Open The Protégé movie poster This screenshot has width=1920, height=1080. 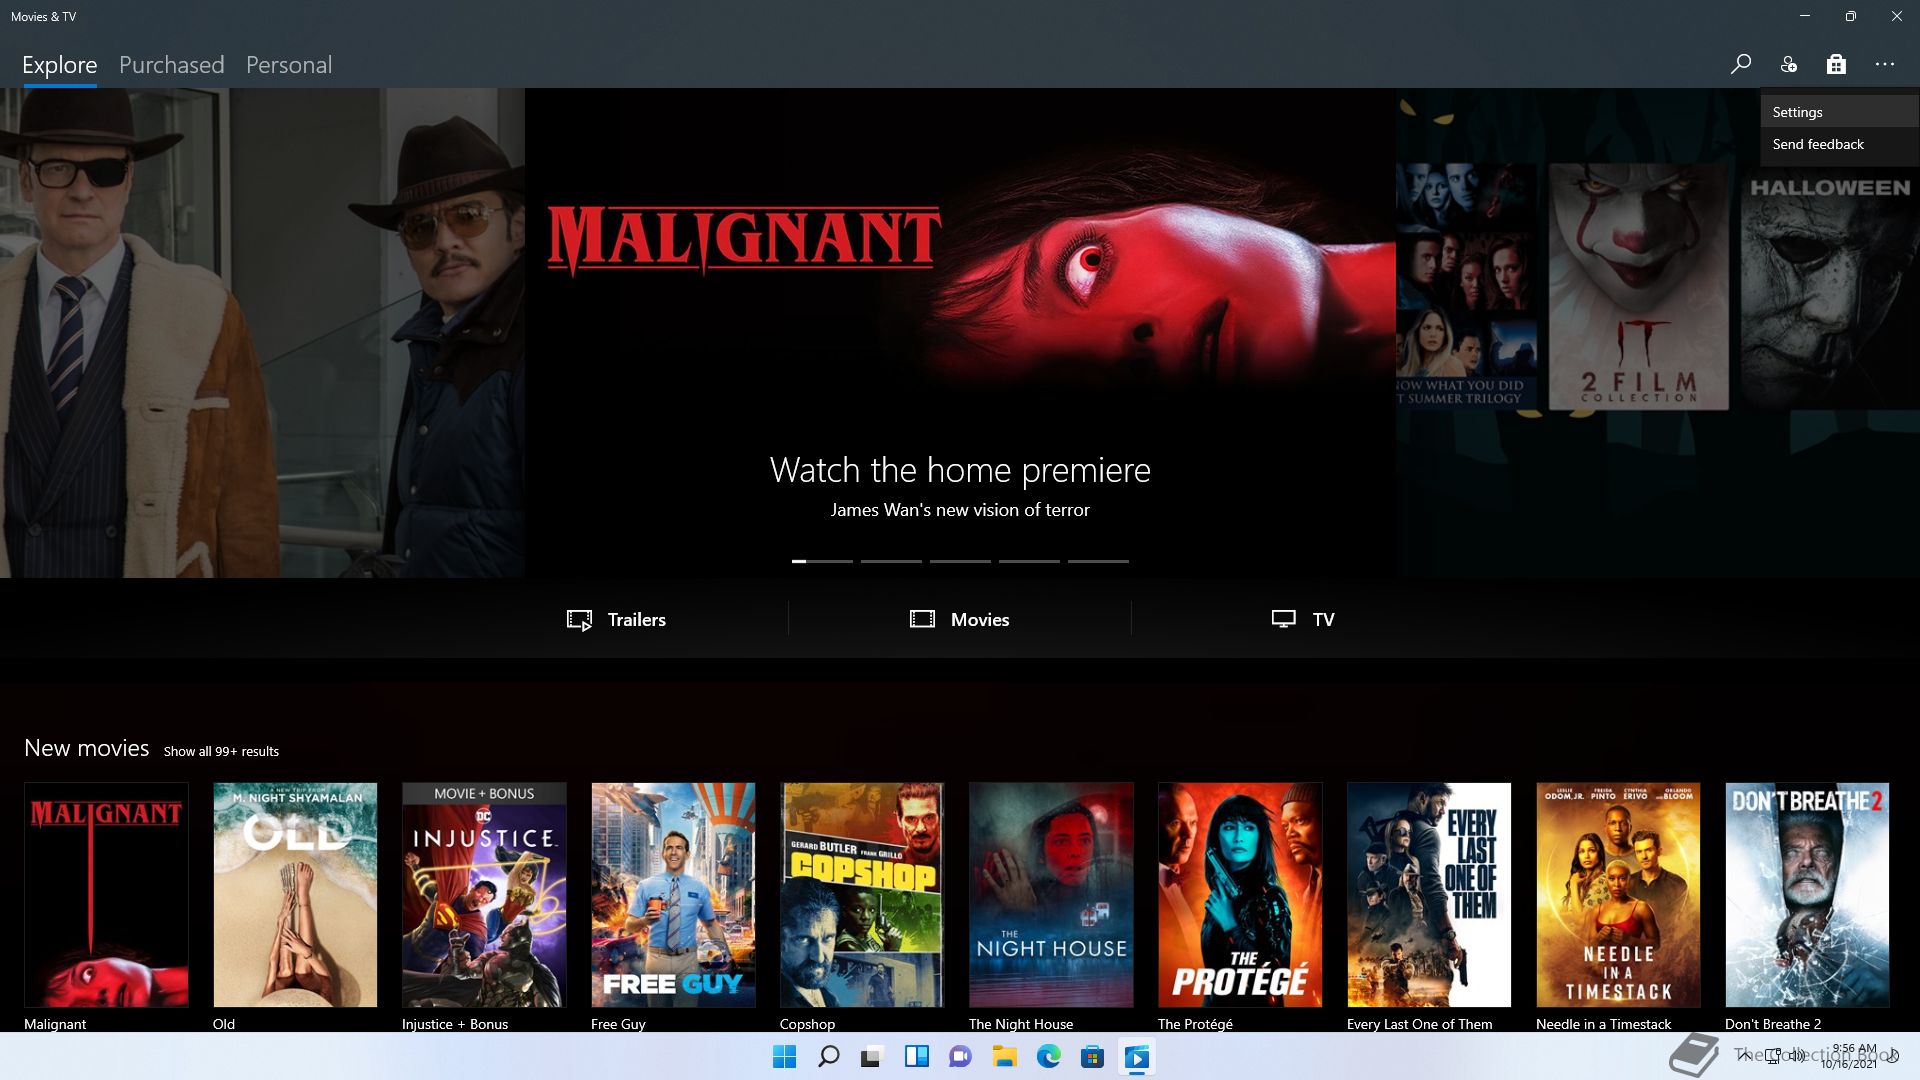(x=1240, y=895)
